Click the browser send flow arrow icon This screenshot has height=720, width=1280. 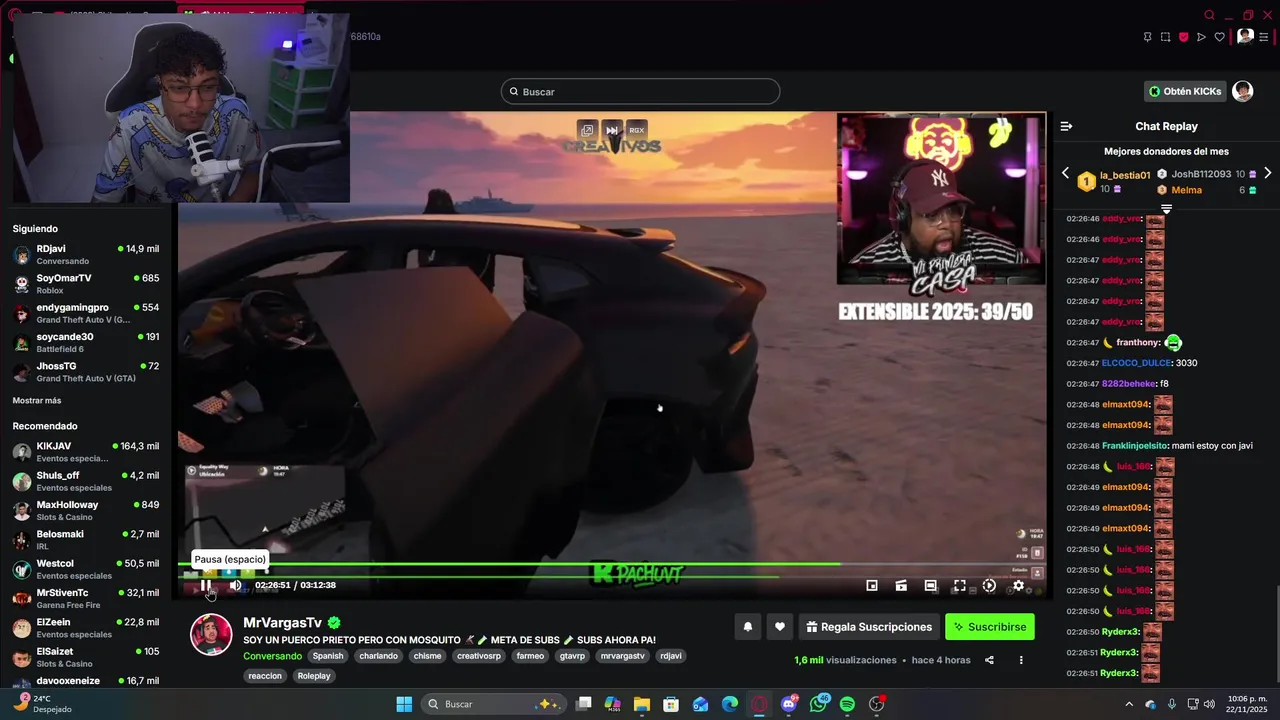[x=1201, y=37]
